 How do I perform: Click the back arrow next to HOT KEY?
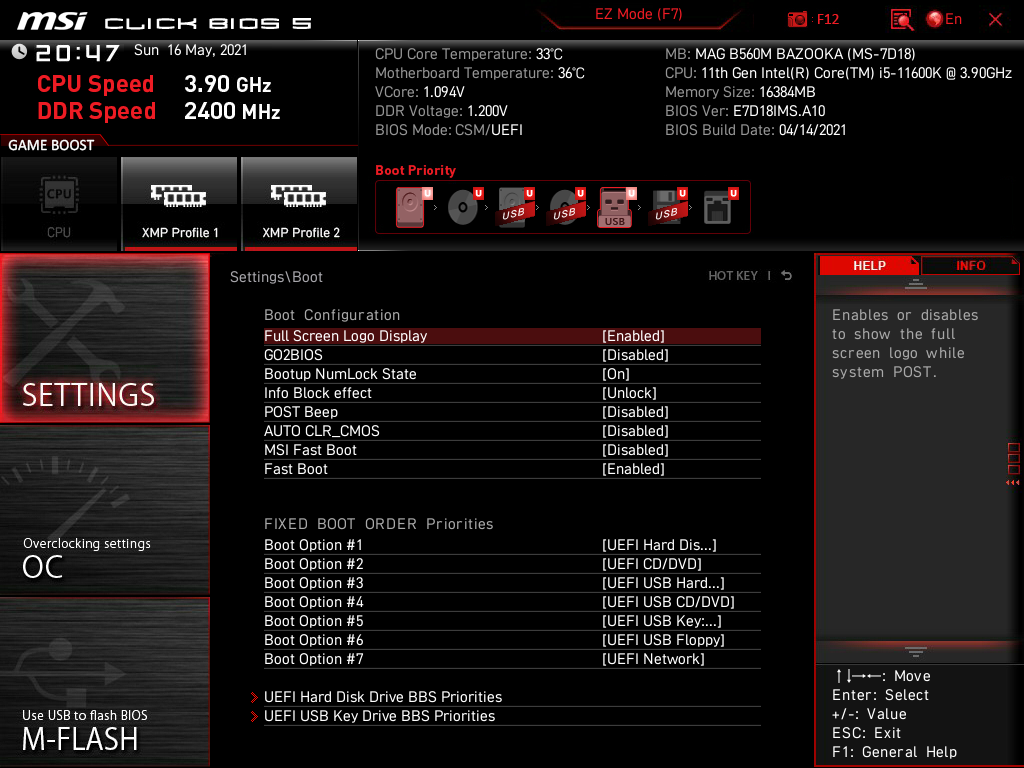(x=787, y=276)
